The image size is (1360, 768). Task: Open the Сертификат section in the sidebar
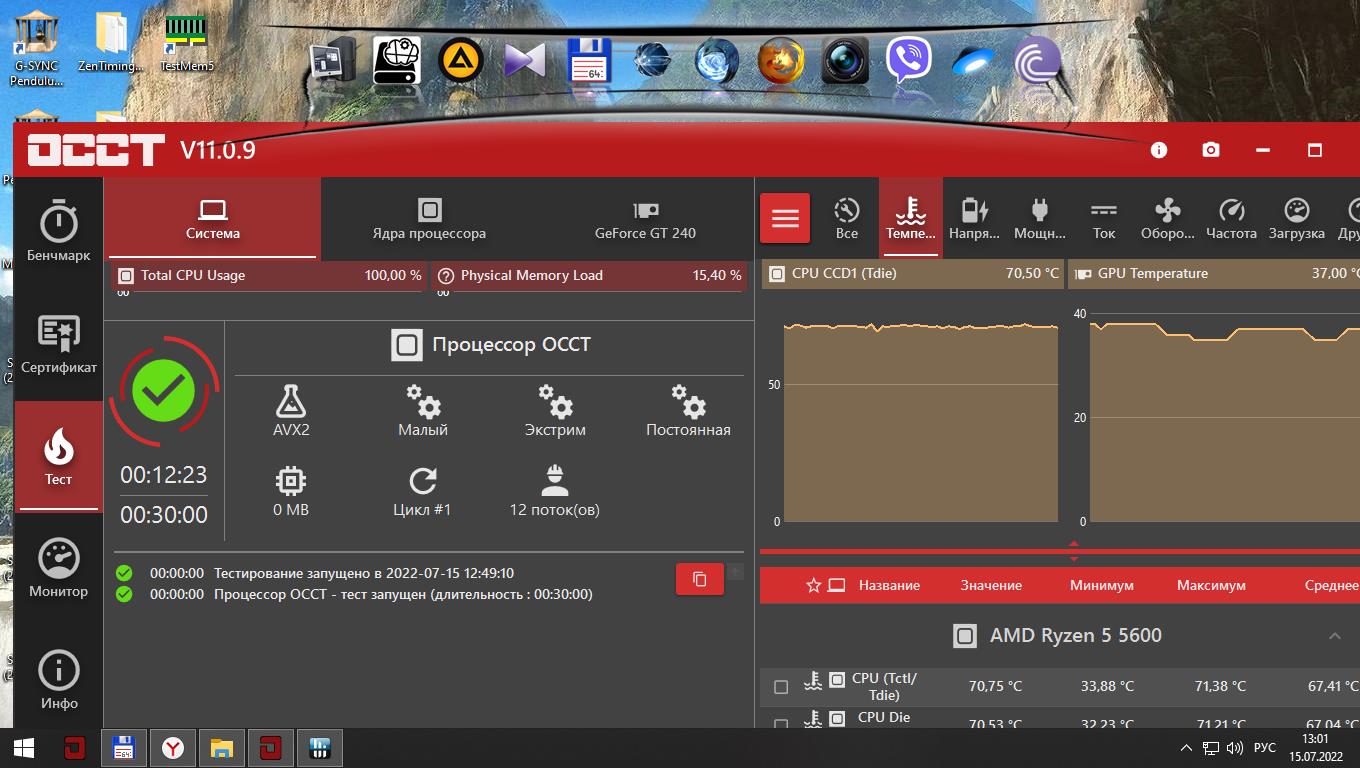58,344
